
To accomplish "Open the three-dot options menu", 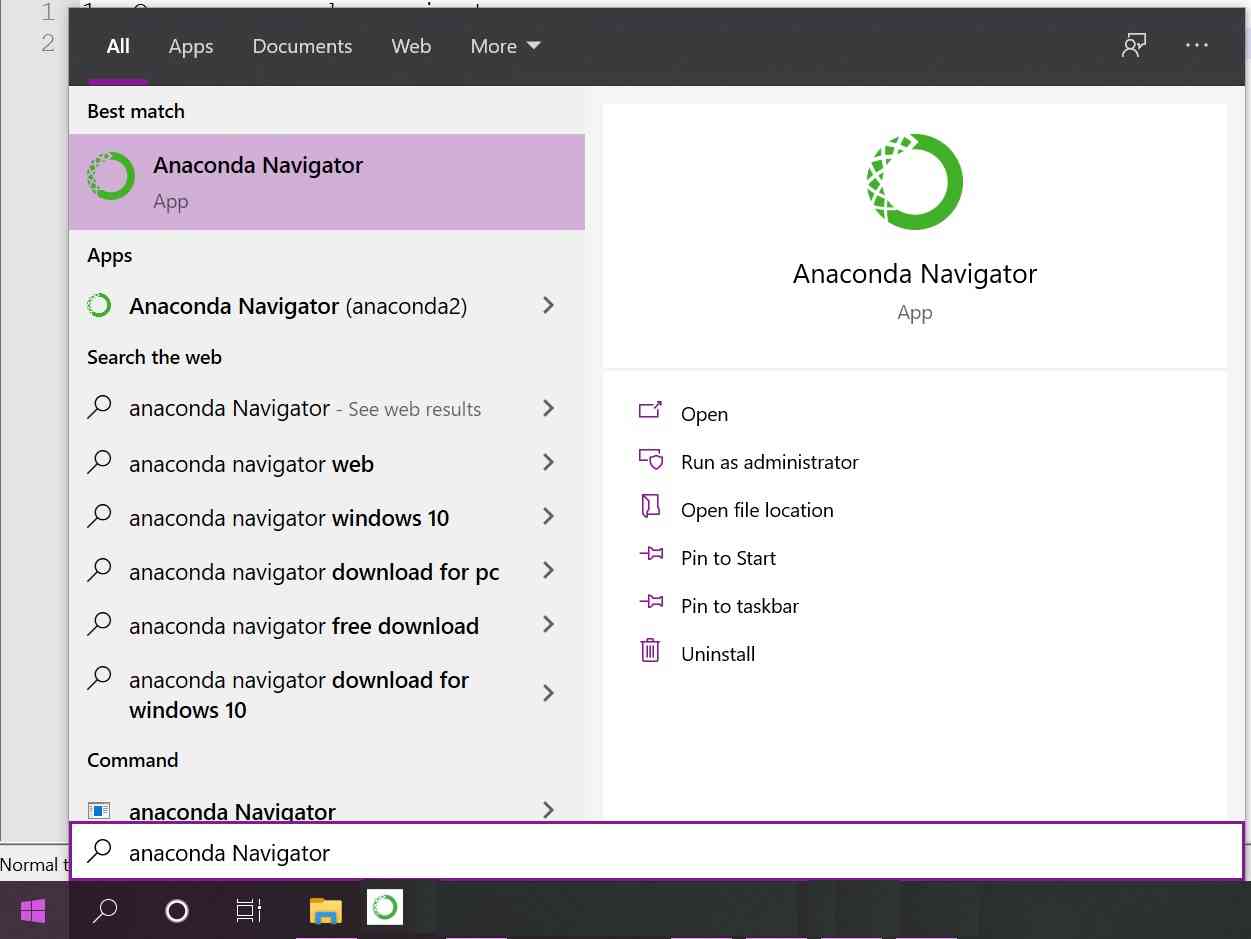I will tap(1197, 45).
